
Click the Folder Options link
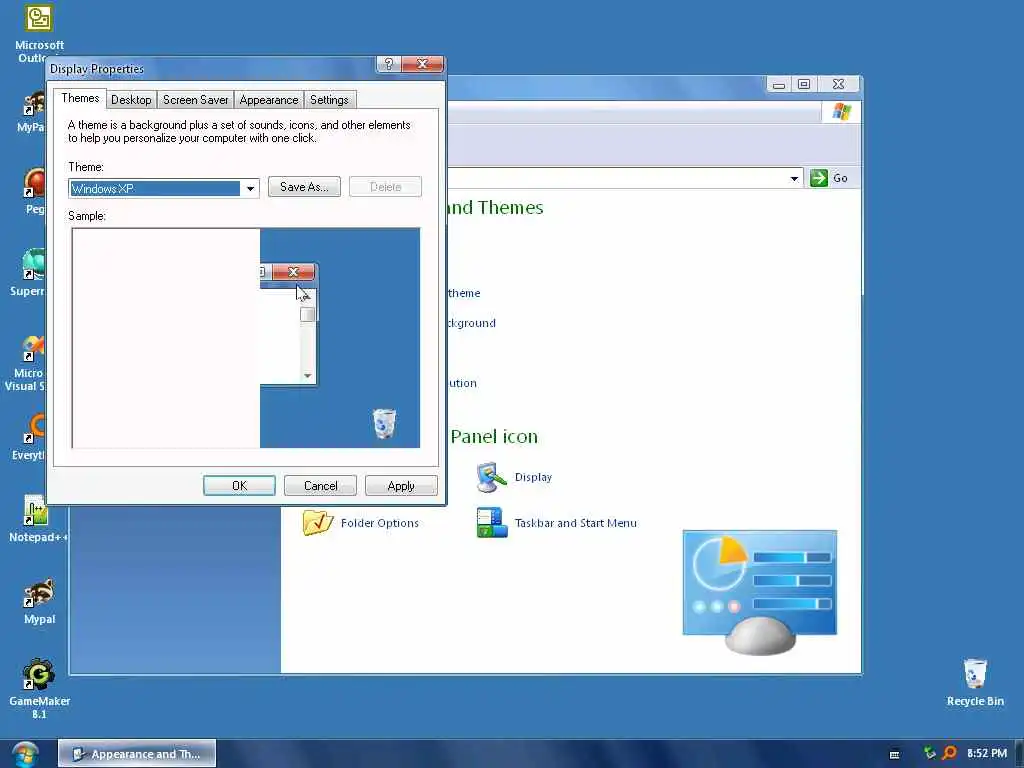(379, 523)
